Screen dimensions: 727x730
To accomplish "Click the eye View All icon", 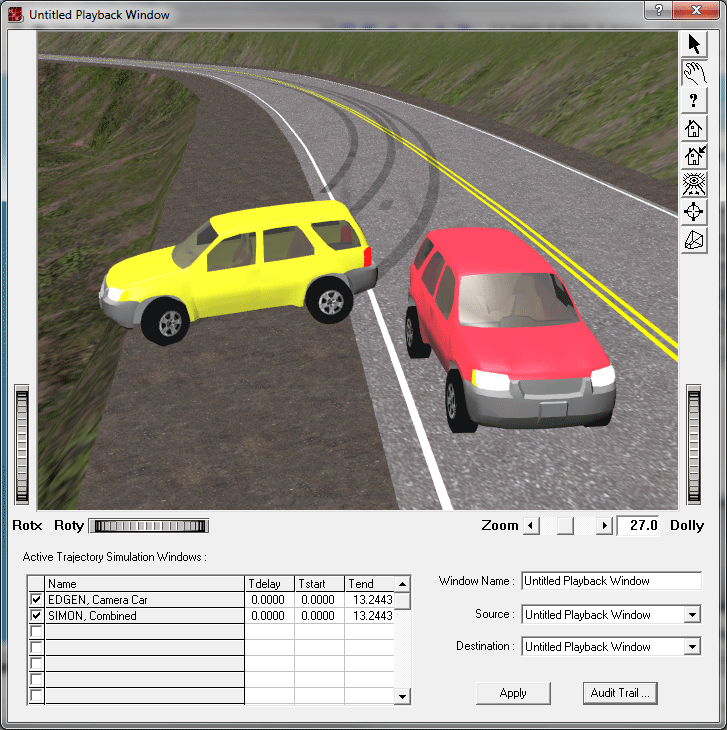I will click(694, 184).
